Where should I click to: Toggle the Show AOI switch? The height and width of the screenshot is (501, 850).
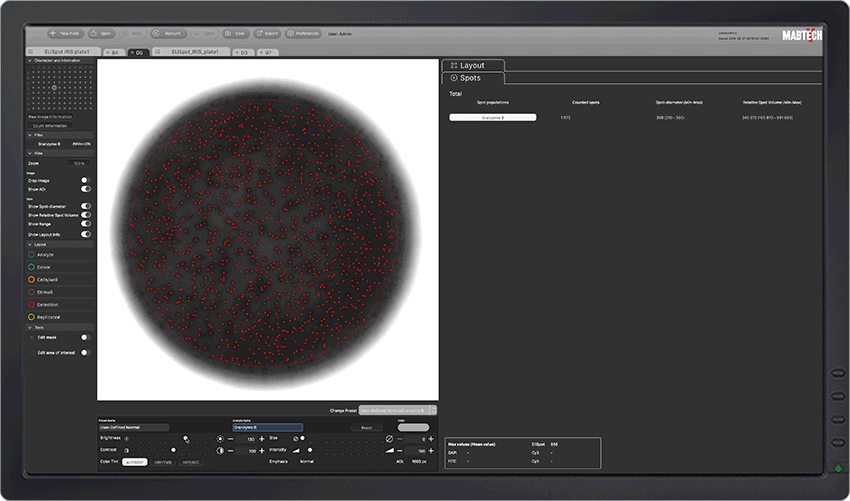pyautogui.click(x=85, y=188)
